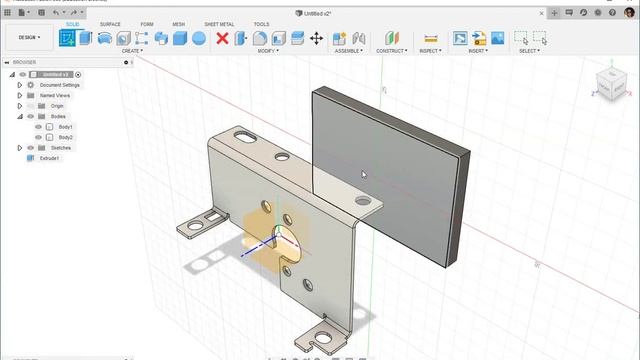Select the Offset Face tool
Screen dimensions: 640x360
298,38
